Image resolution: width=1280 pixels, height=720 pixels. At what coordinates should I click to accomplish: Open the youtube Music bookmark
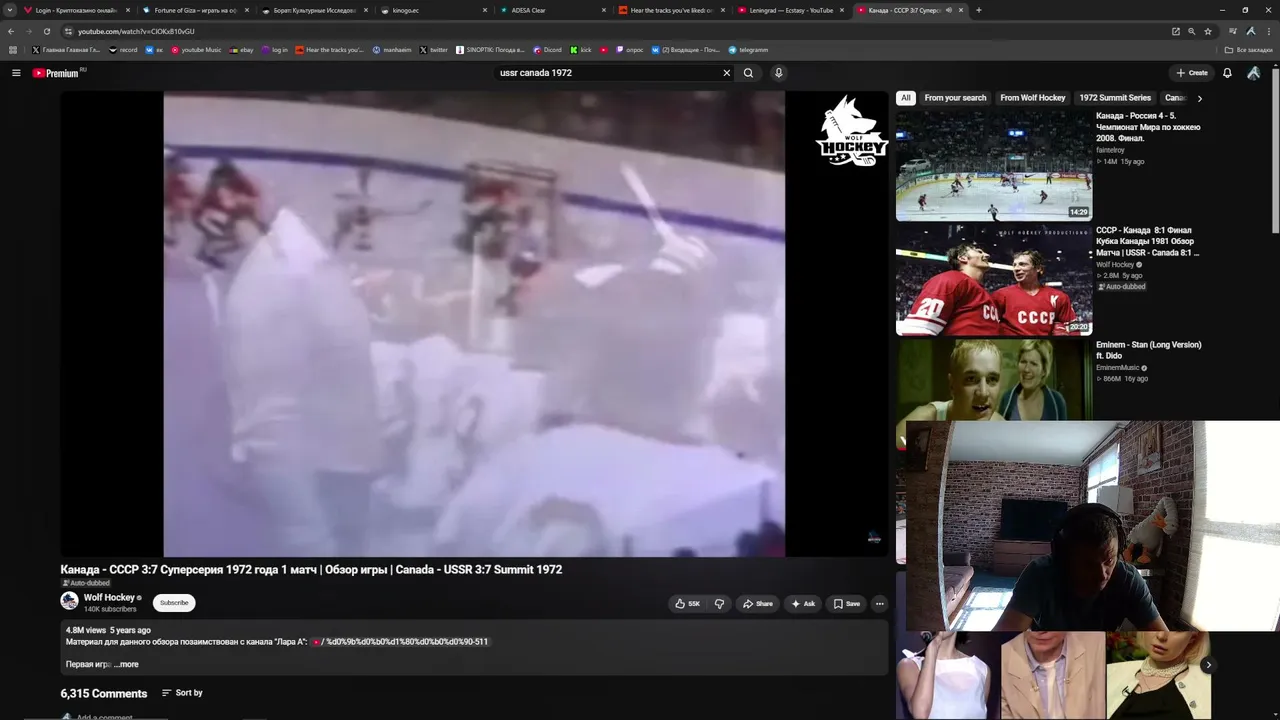pyautogui.click(x=196, y=50)
